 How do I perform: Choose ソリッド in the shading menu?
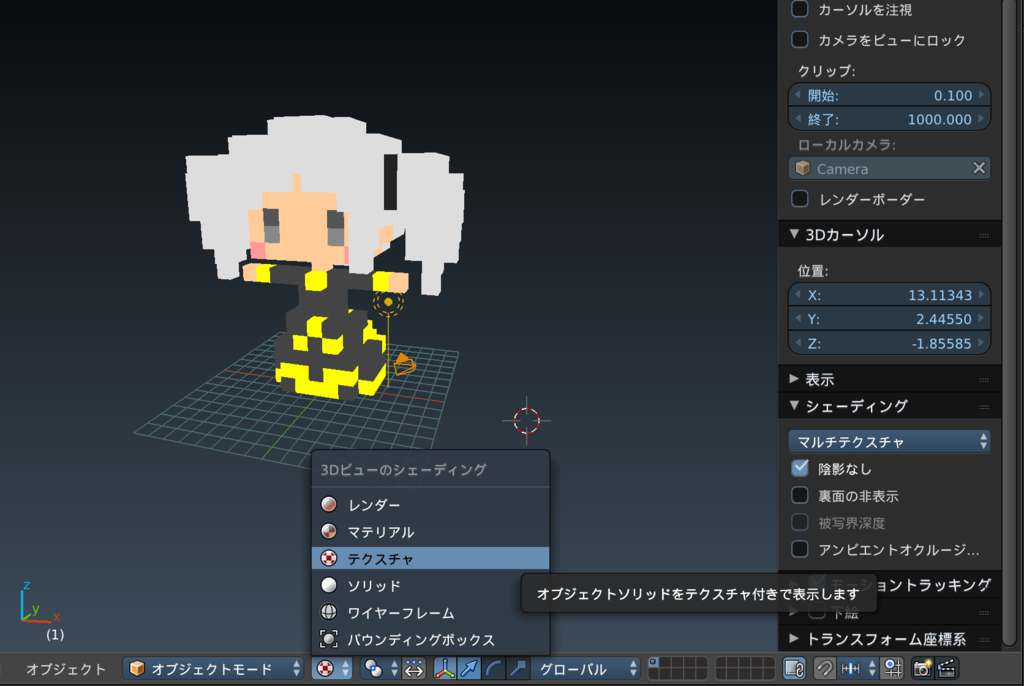click(430, 585)
